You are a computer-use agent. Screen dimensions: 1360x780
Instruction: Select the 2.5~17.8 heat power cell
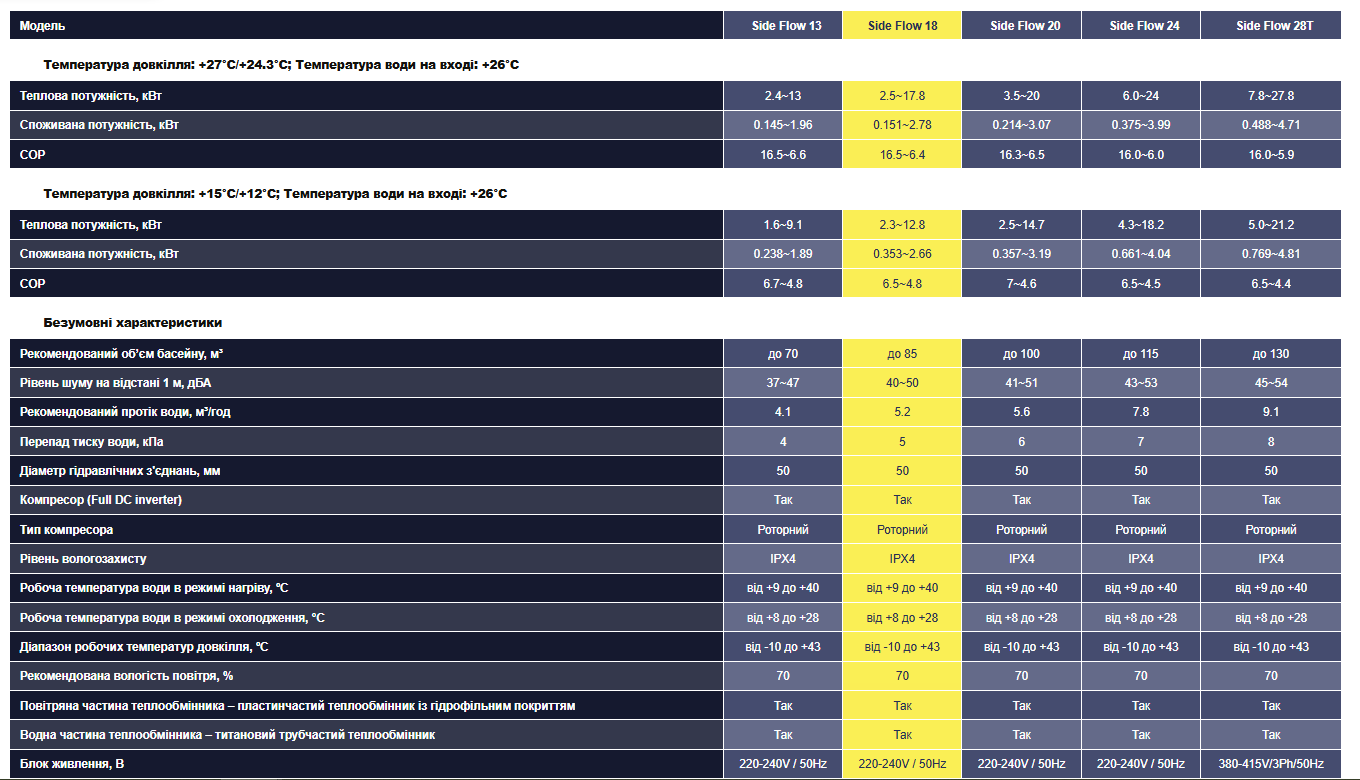(902, 96)
